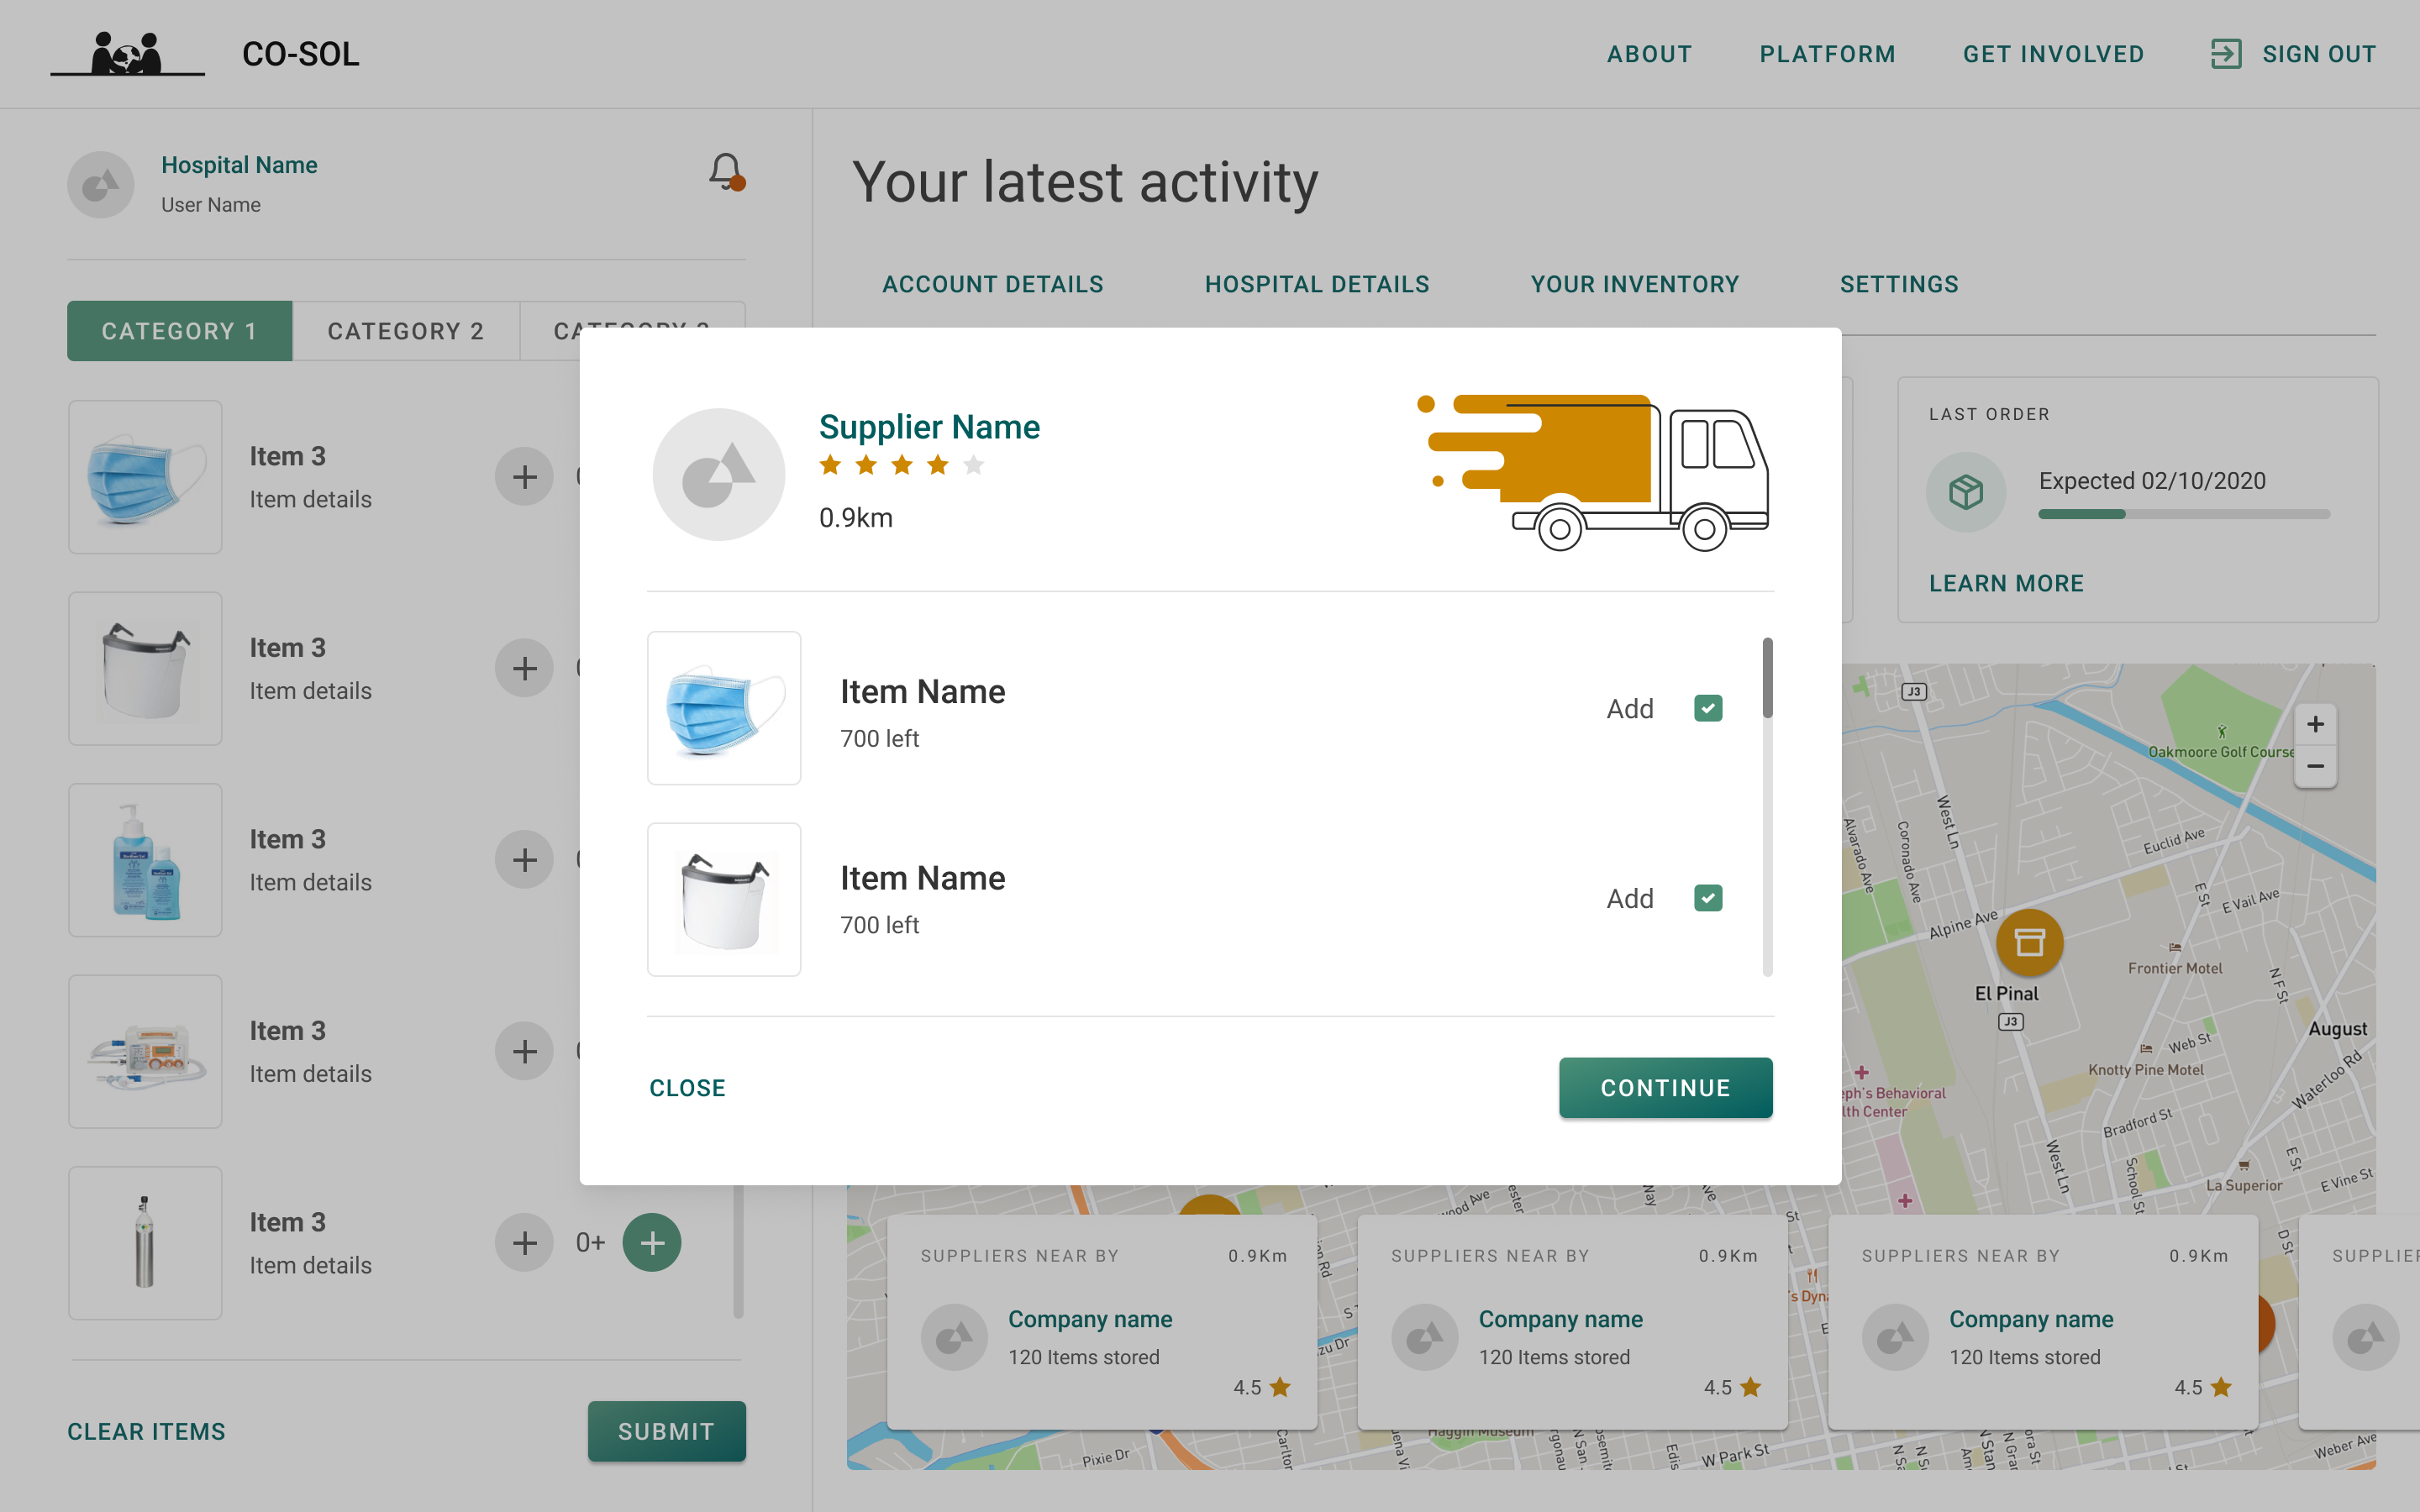
Task: Click Close in supplier dialog
Action: tap(687, 1088)
